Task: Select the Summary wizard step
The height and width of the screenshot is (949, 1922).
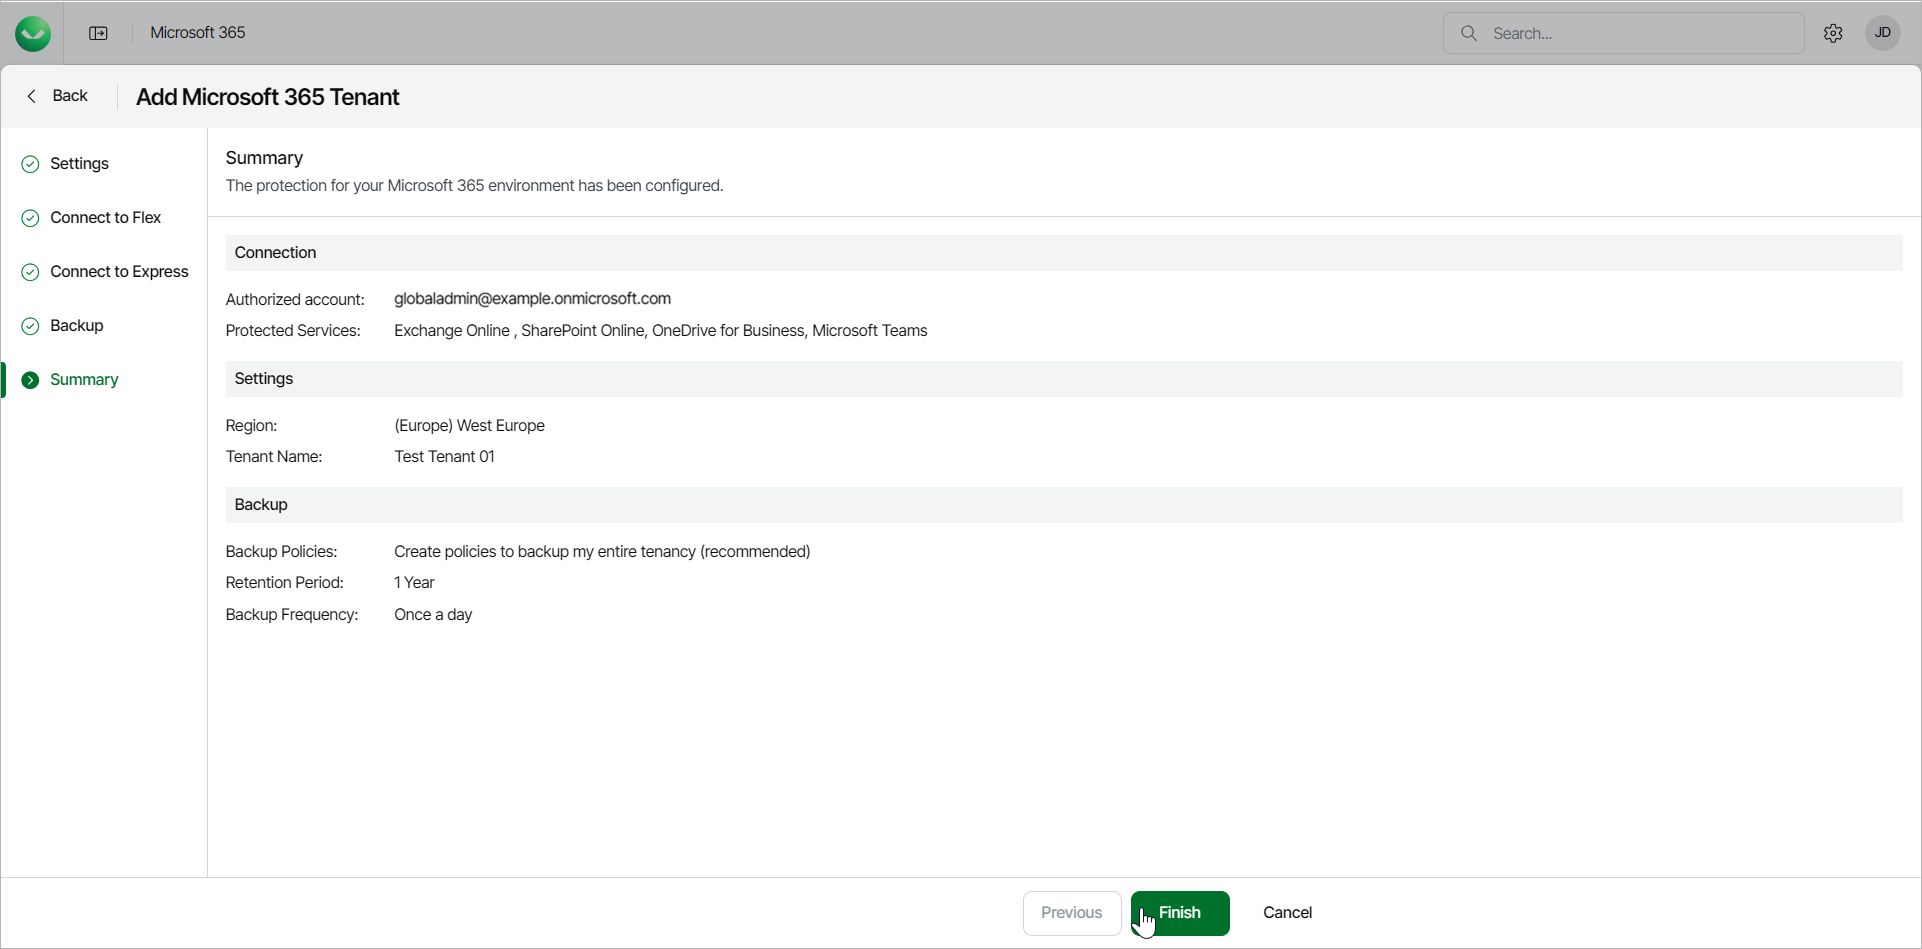Action: [x=84, y=380]
